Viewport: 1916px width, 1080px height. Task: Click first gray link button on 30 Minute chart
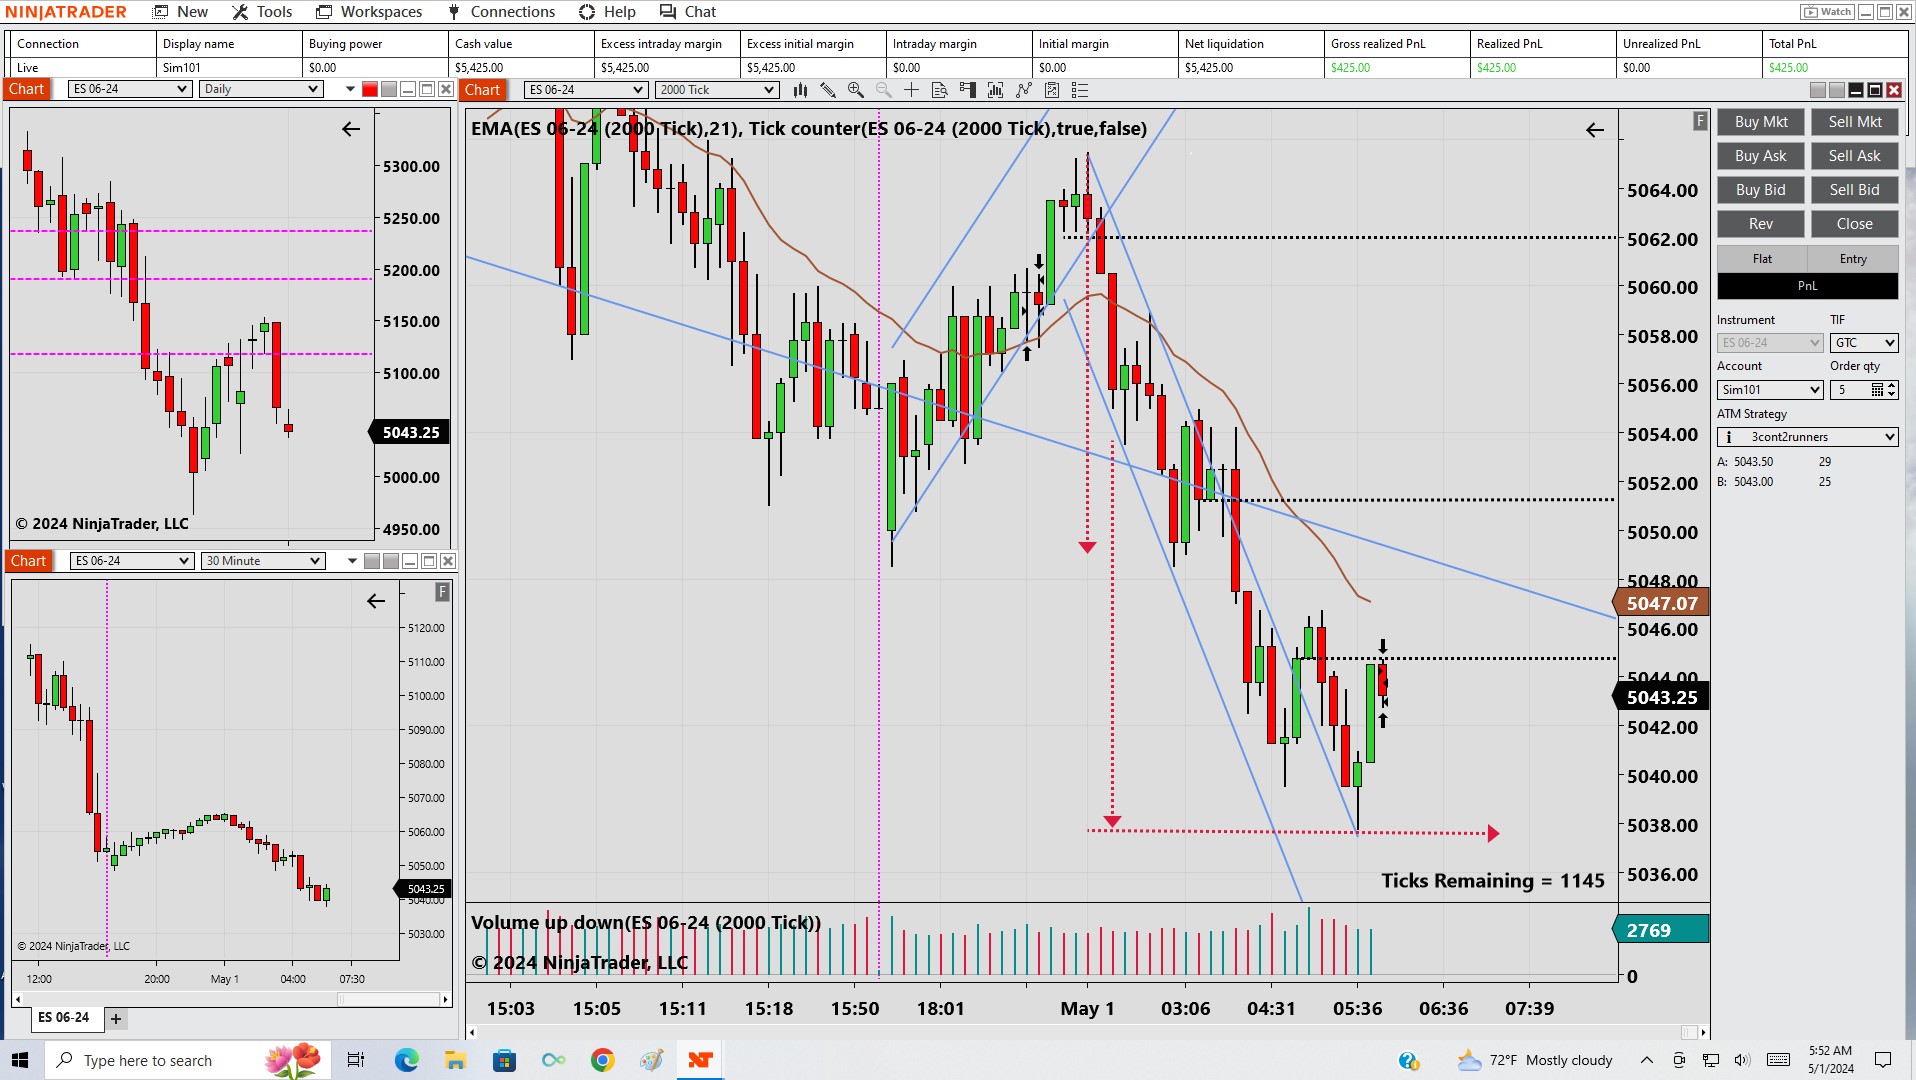[x=372, y=561]
